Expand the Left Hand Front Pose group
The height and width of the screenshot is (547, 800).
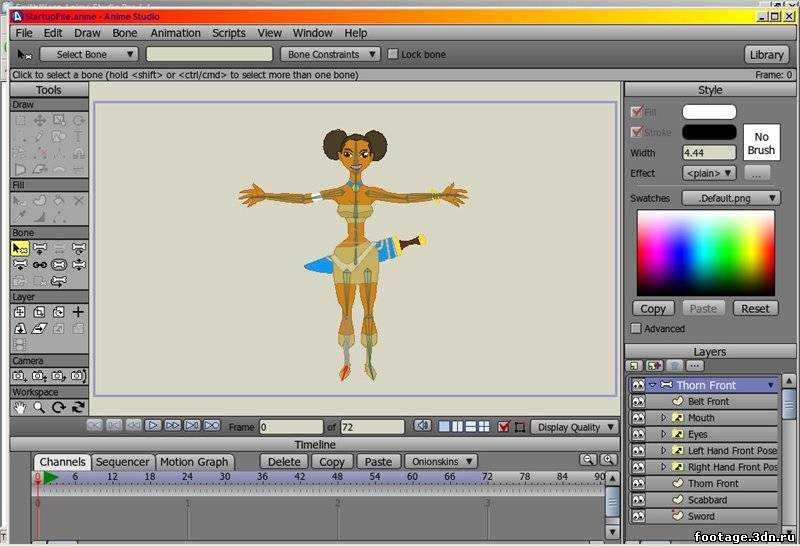663,450
